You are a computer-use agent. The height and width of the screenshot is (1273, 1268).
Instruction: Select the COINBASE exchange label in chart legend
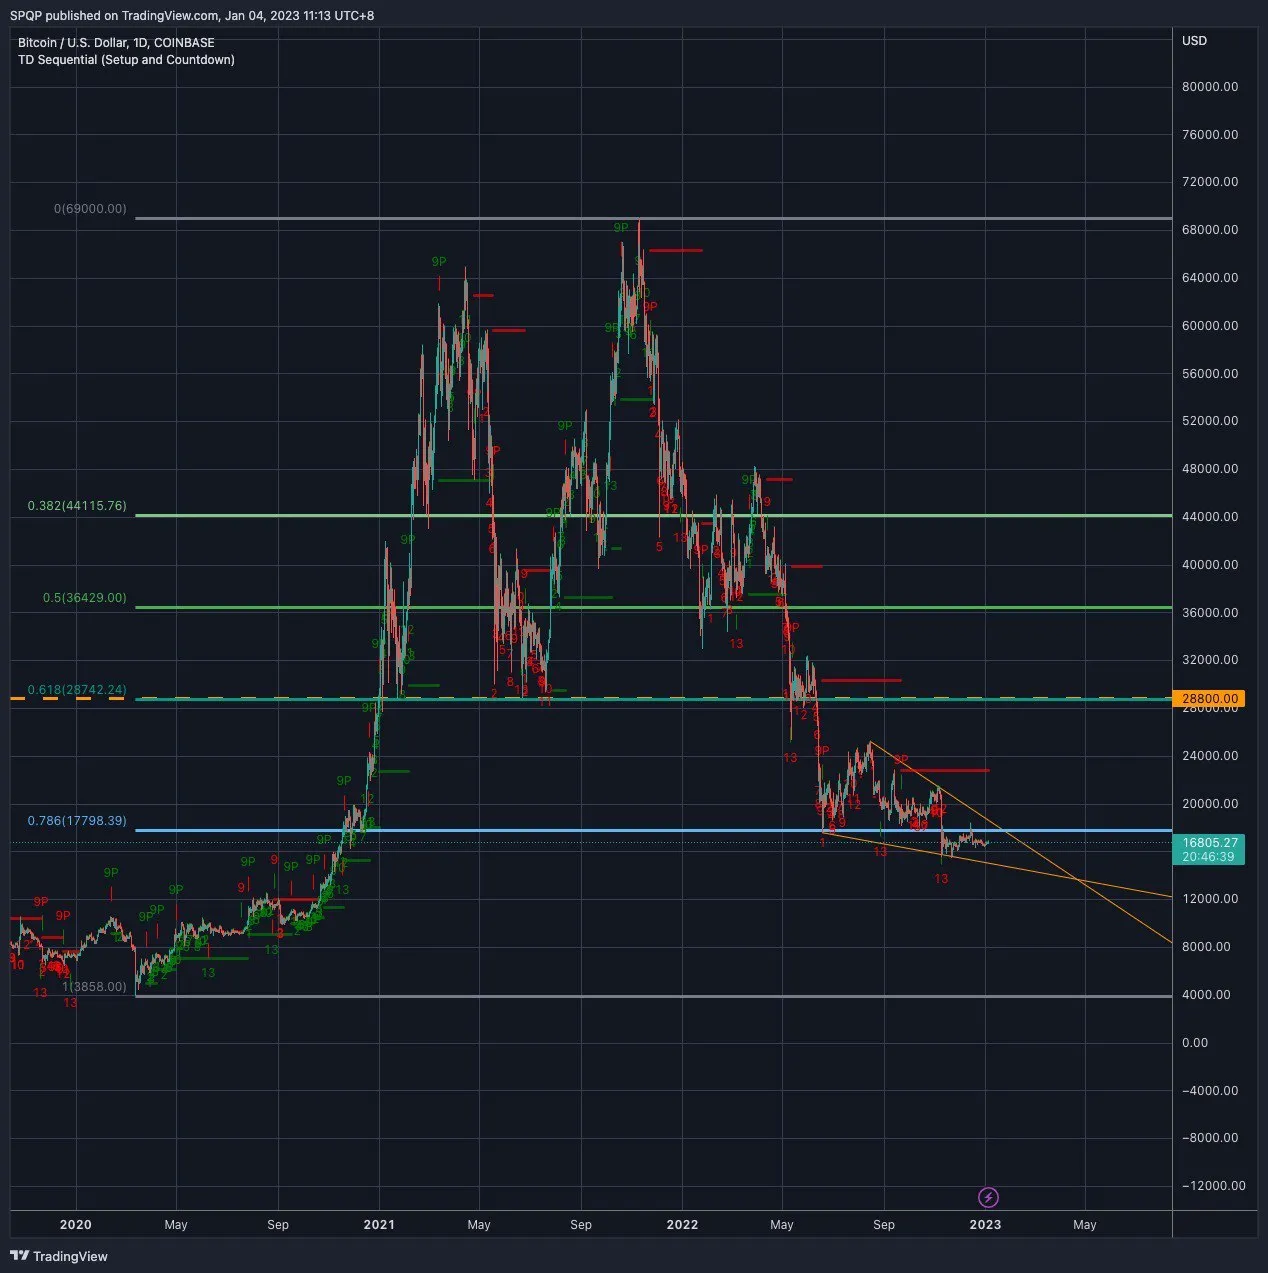click(x=181, y=43)
